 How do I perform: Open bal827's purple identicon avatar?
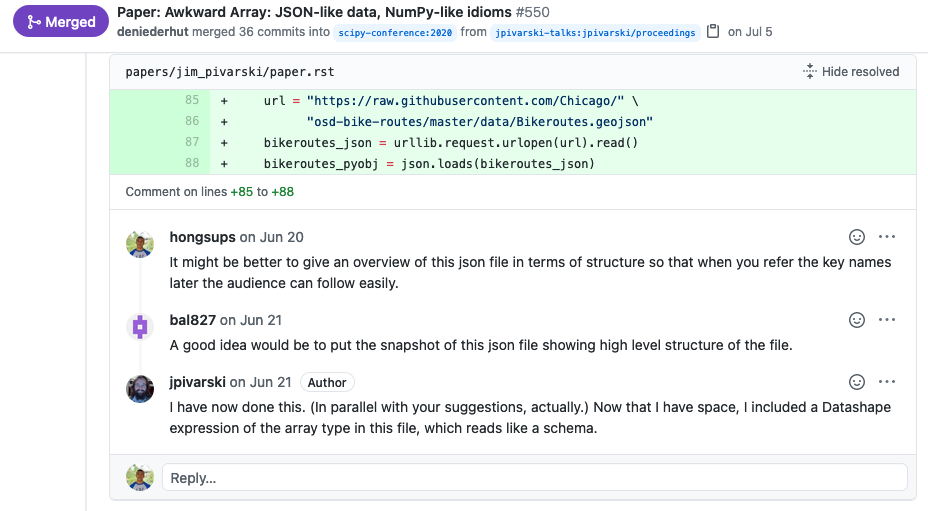[140, 327]
